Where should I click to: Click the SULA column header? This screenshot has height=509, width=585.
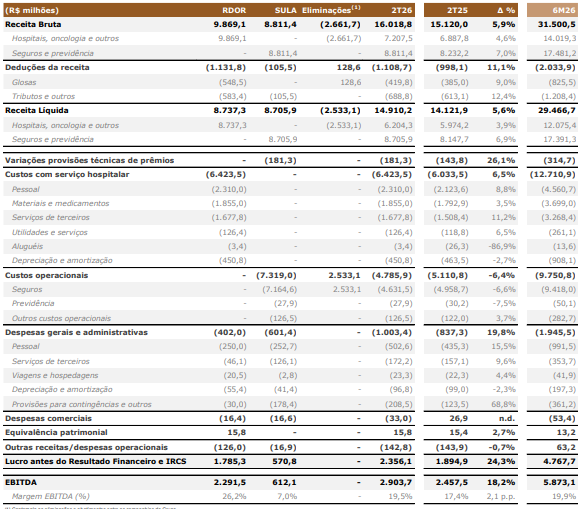285,10
